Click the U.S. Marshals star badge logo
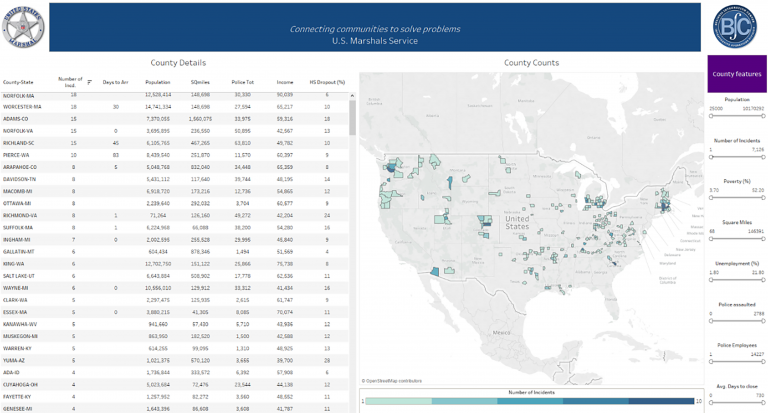This screenshot has height=413, width=768. (x=23, y=27)
